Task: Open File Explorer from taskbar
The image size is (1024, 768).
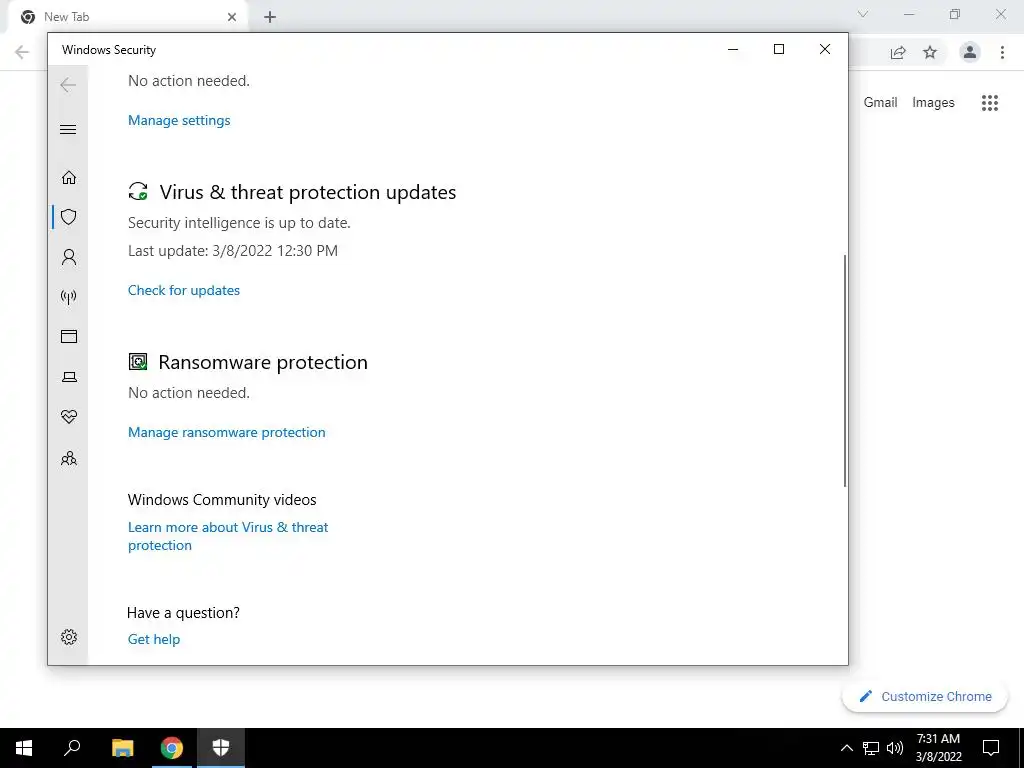Action: 122,748
